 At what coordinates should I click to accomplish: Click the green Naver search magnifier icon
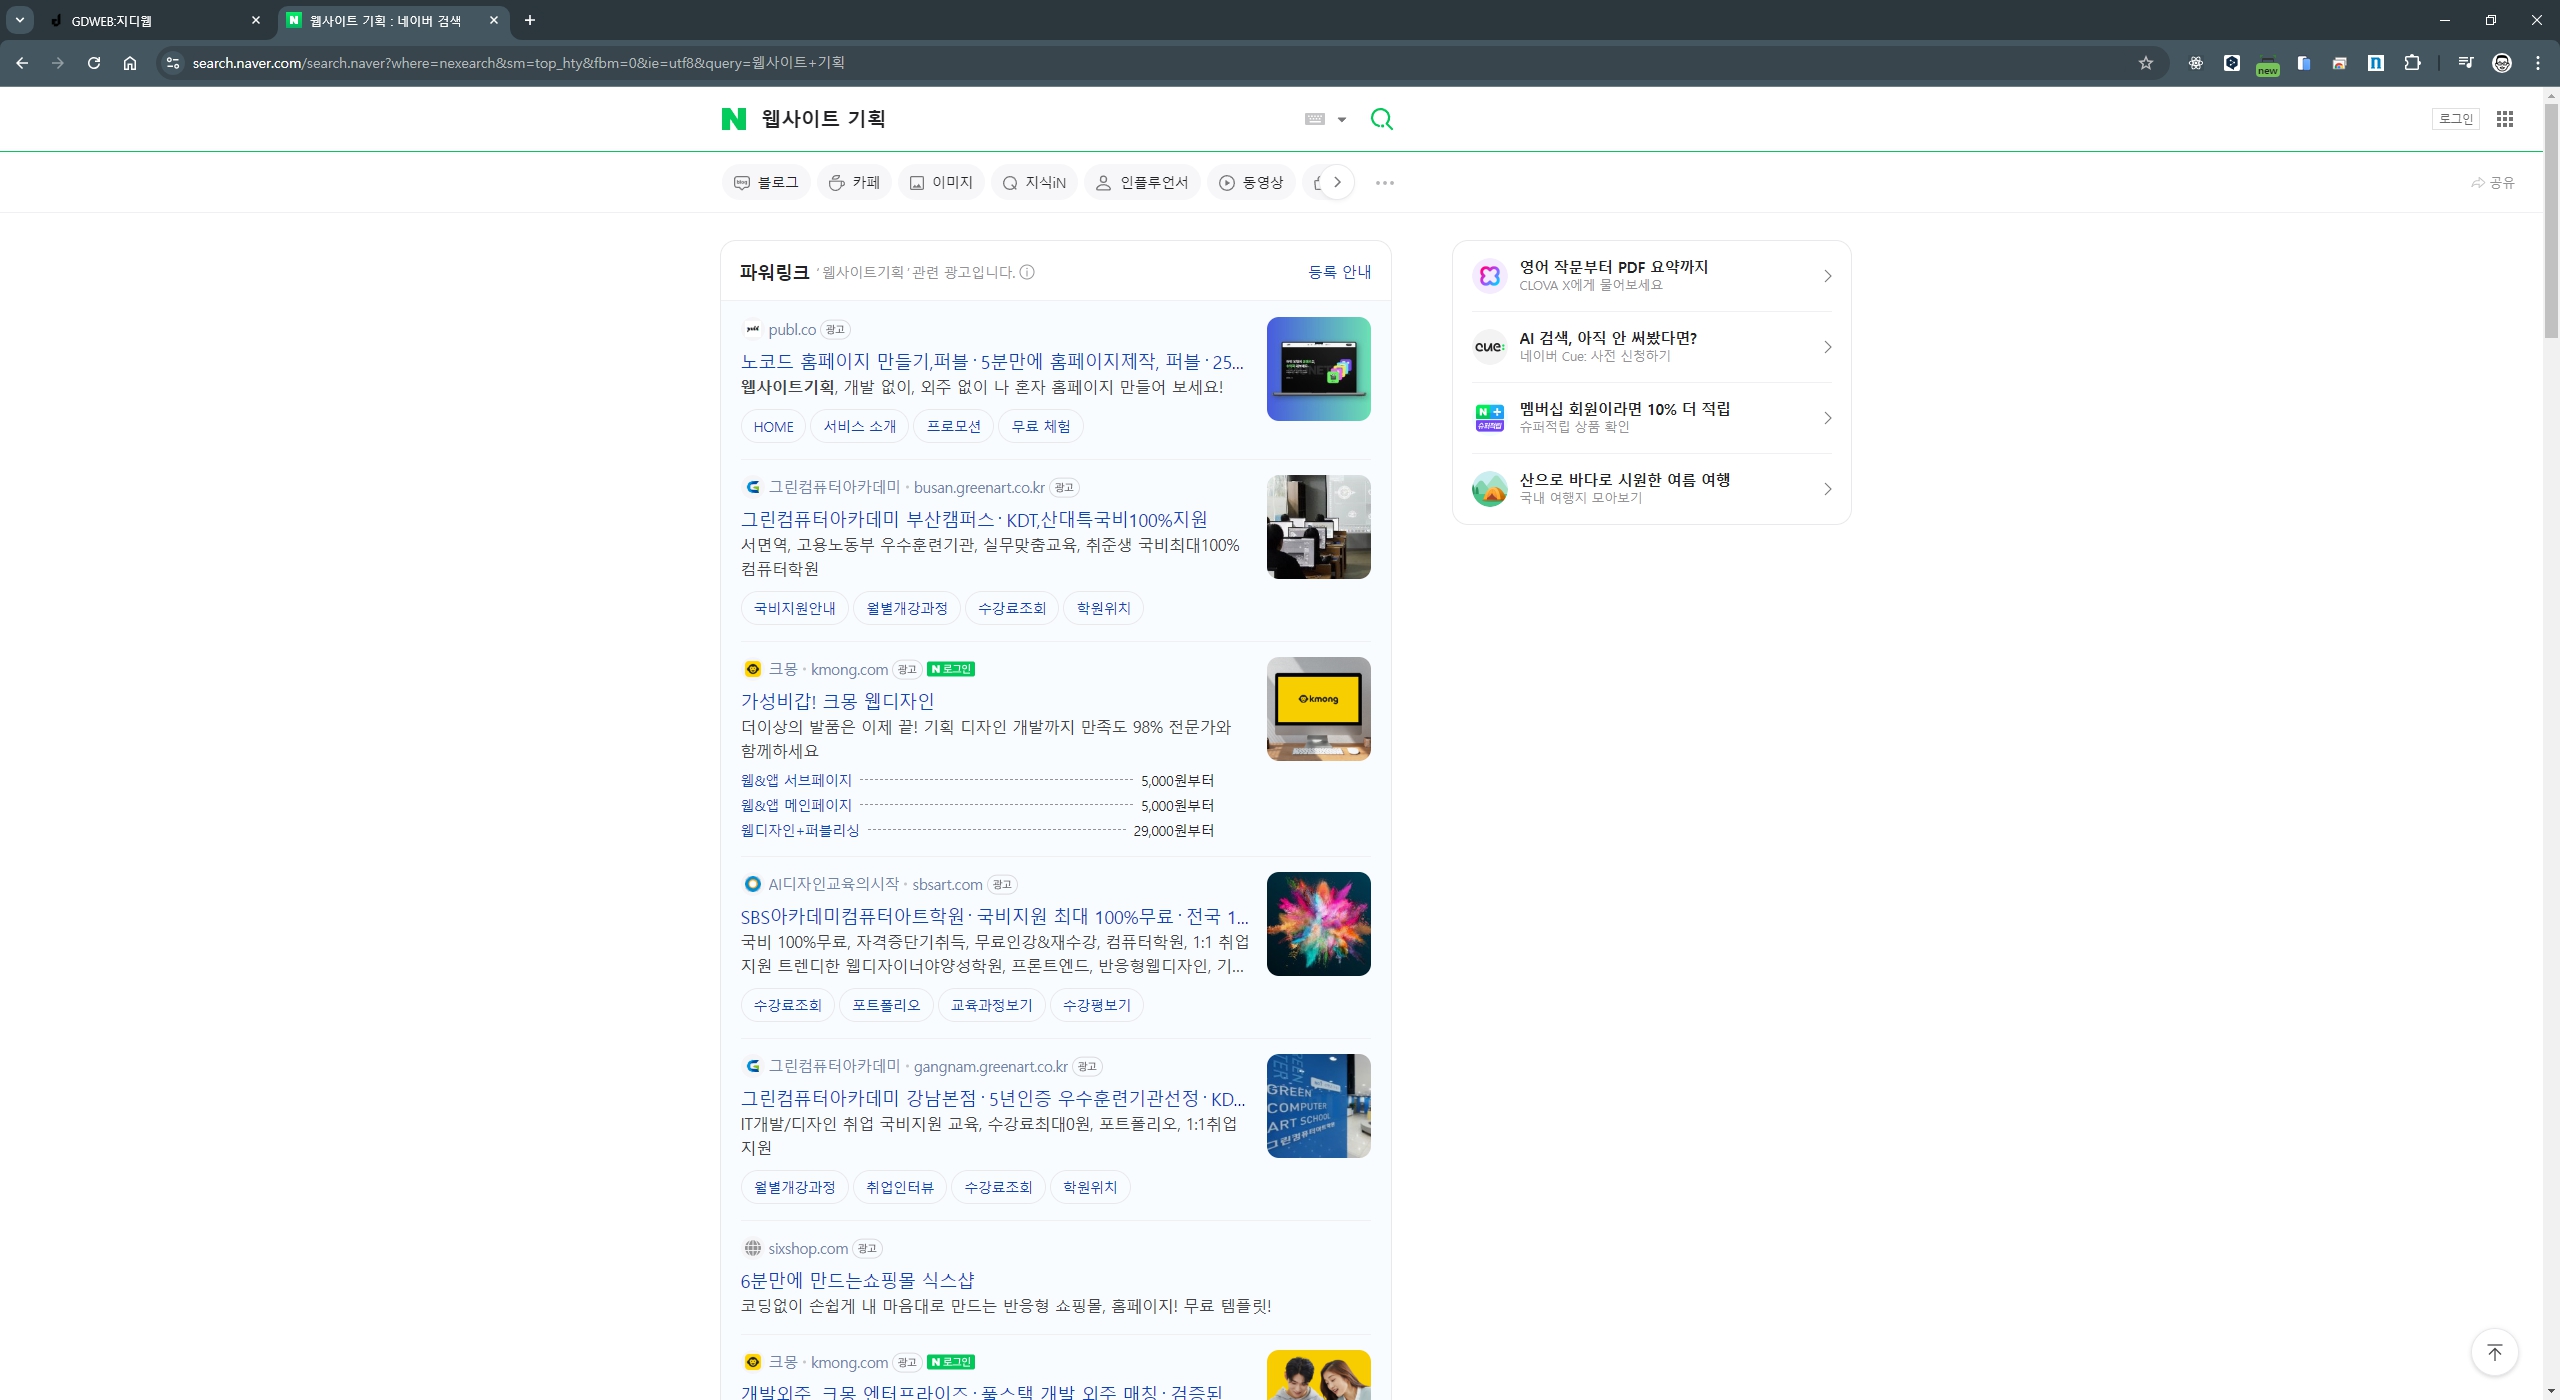point(1381,119)
